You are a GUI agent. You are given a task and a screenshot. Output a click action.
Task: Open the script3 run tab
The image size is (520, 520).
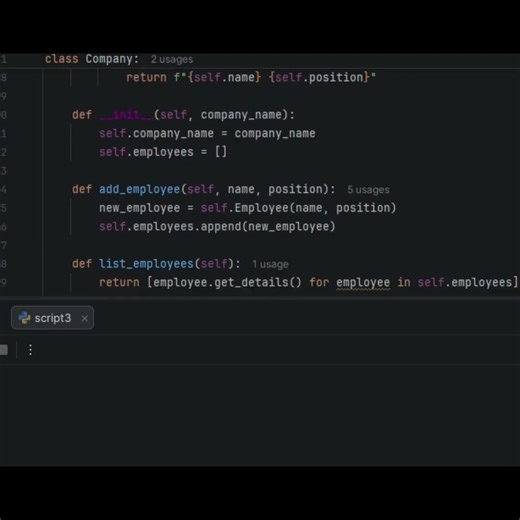pyautogui.click(x=52, y=318)
